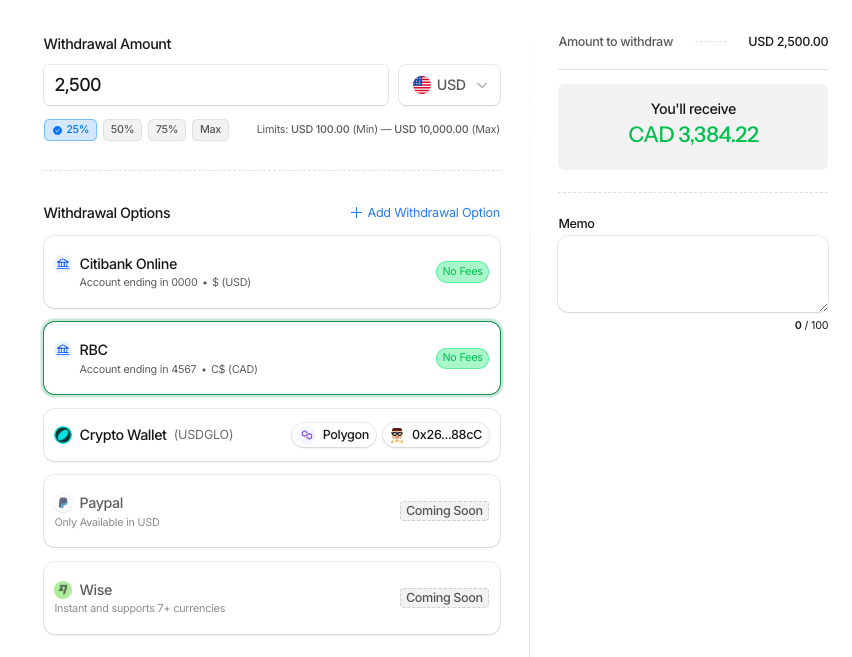Select the RBC withdrawal option
Viewport: 852px width, 657px height.
click(x=250, y=358)
